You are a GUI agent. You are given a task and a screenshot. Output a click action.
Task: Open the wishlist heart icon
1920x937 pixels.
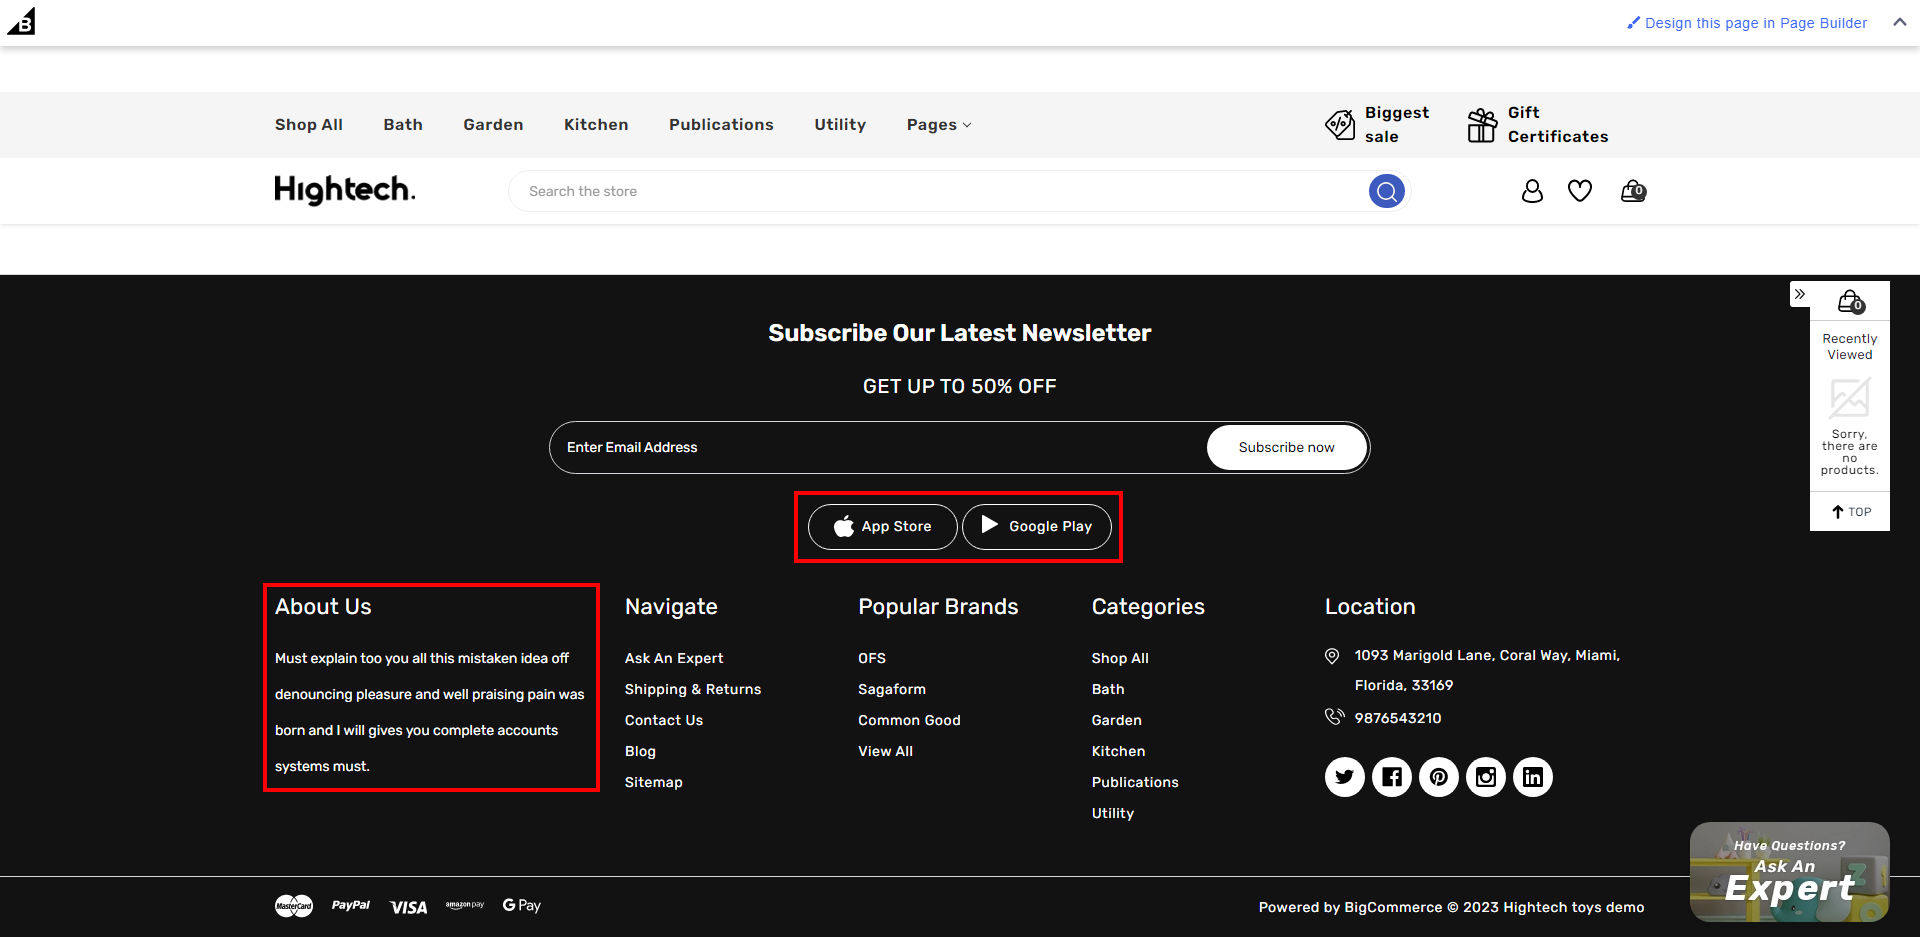1580,191
